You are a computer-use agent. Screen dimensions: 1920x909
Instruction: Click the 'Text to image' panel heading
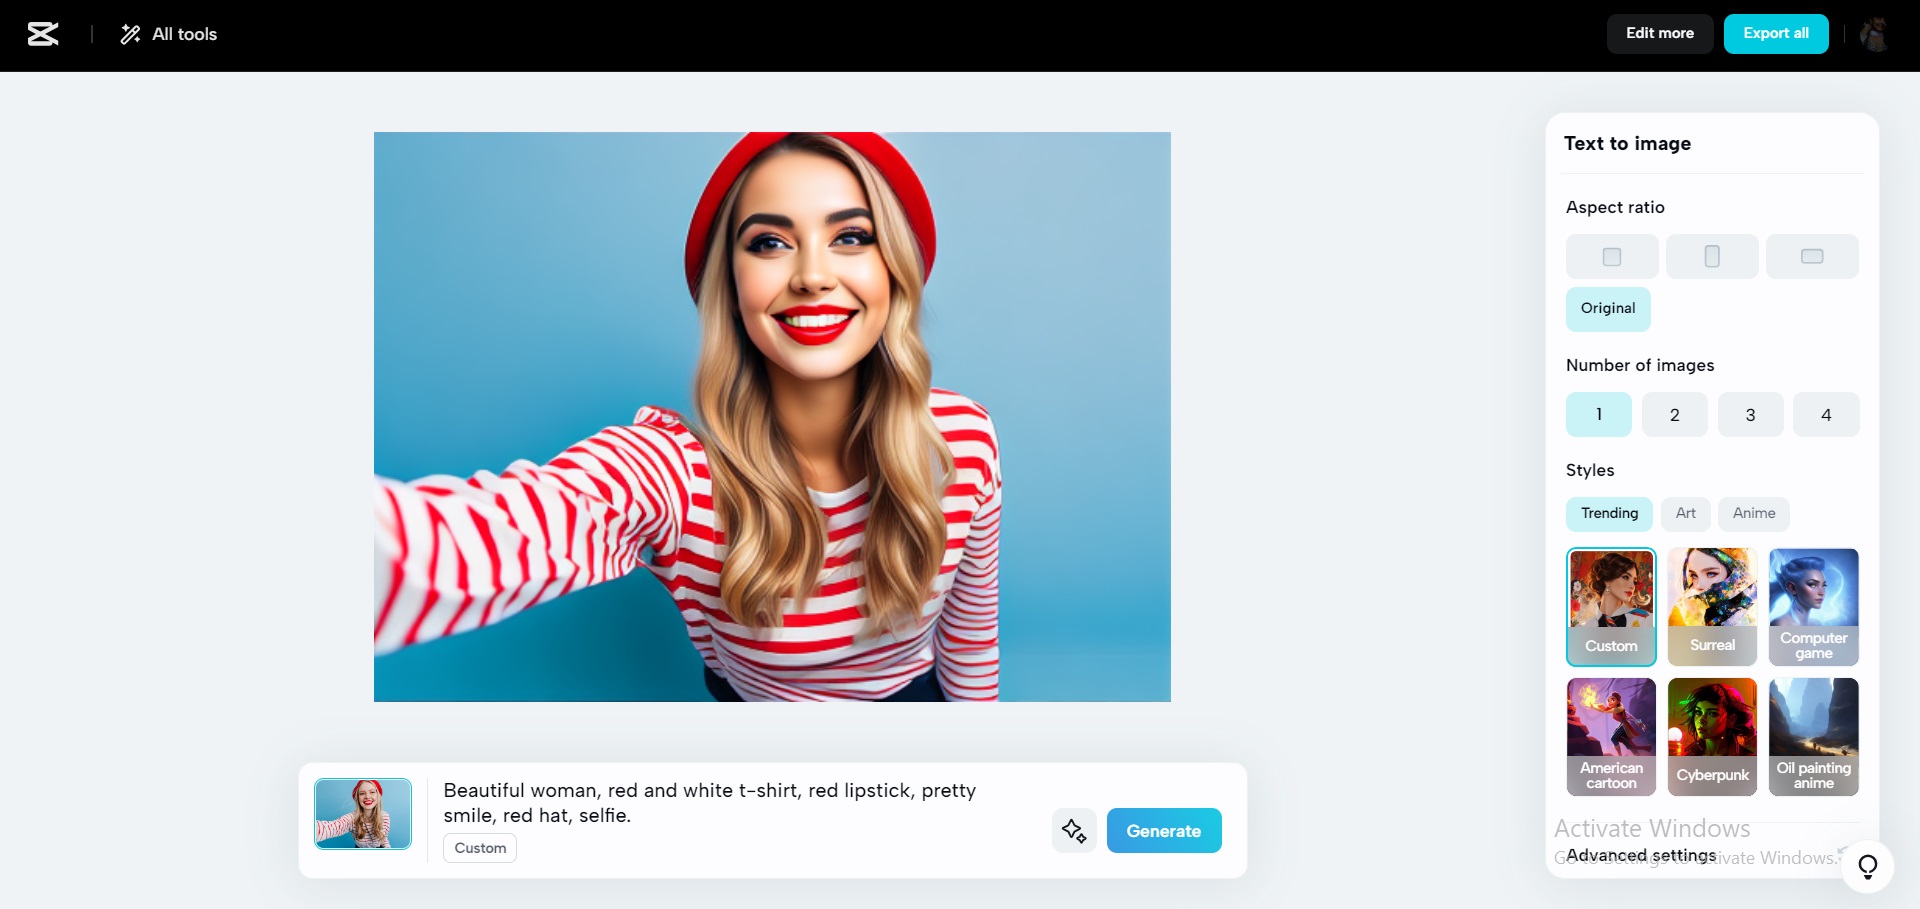(x=1627, y=144)
